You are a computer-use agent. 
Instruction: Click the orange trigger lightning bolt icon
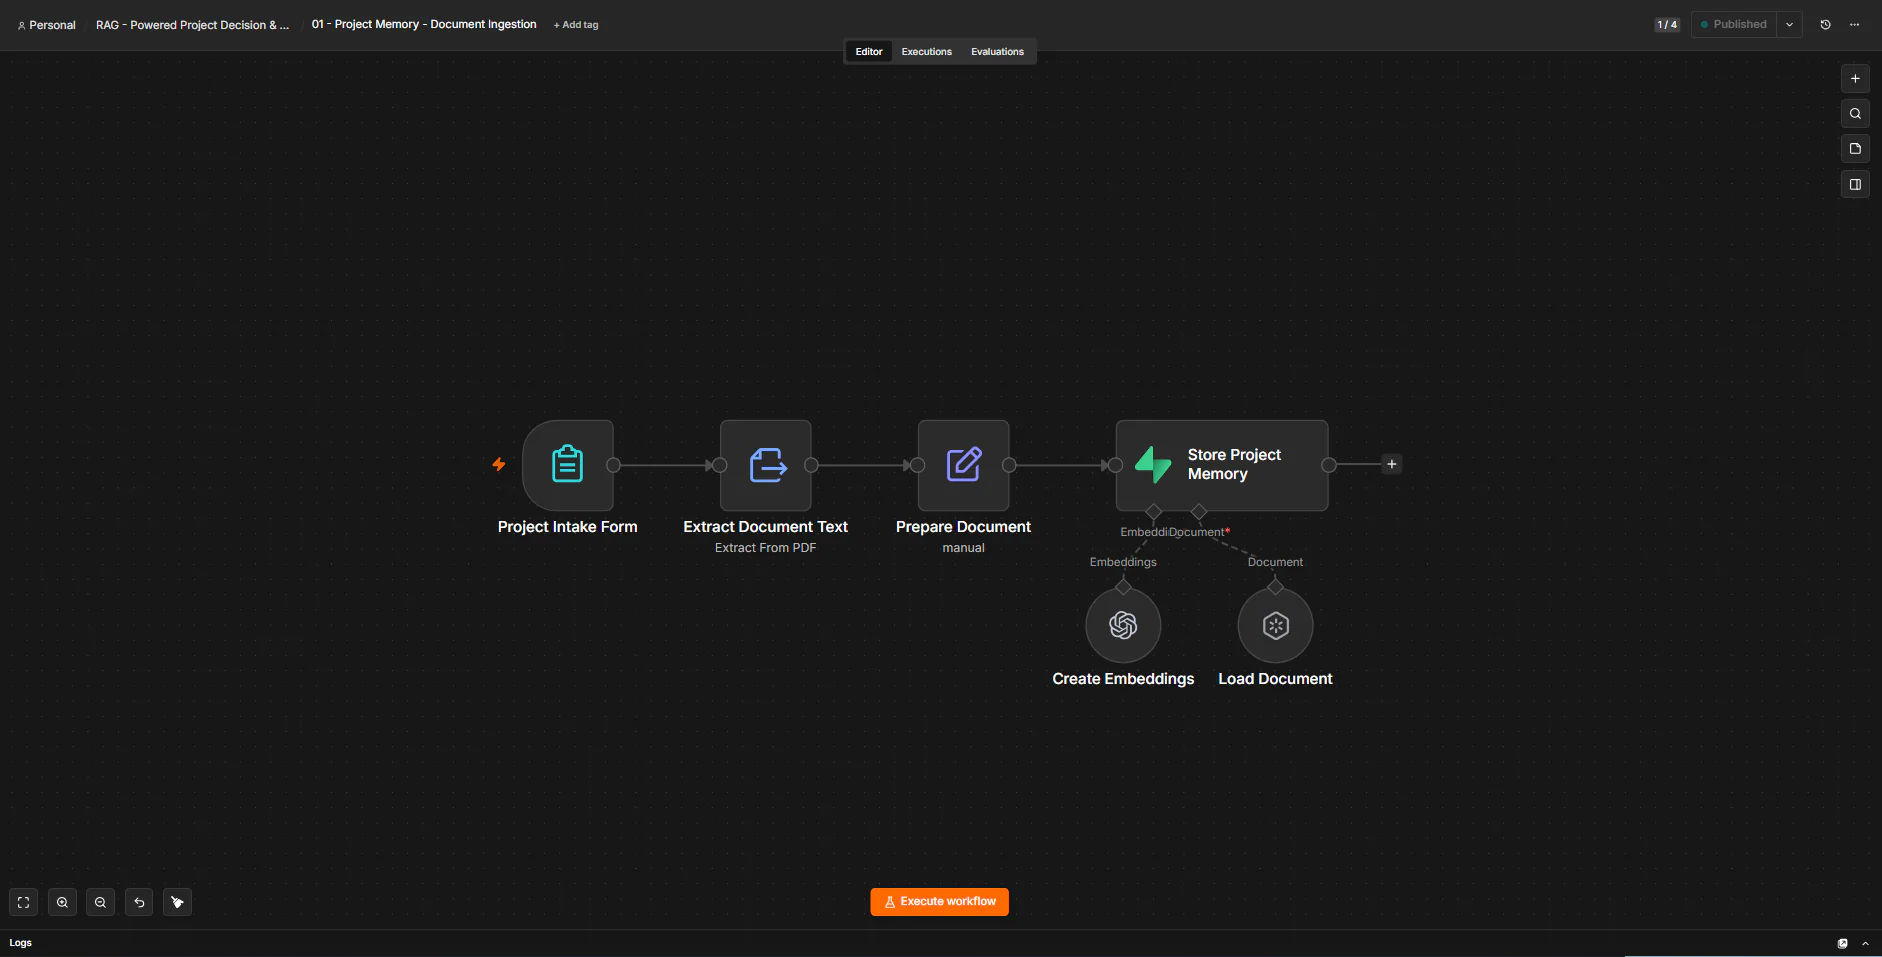coord(499,464)
